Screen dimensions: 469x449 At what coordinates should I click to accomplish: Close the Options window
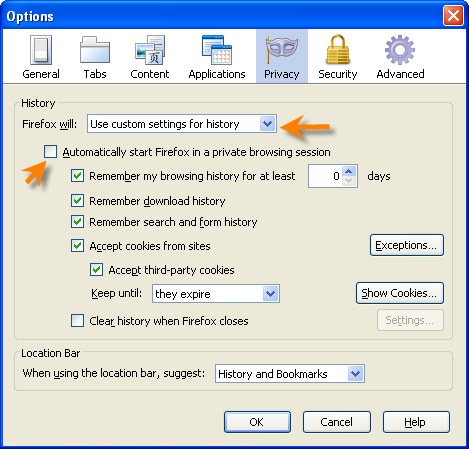[453, 16]
